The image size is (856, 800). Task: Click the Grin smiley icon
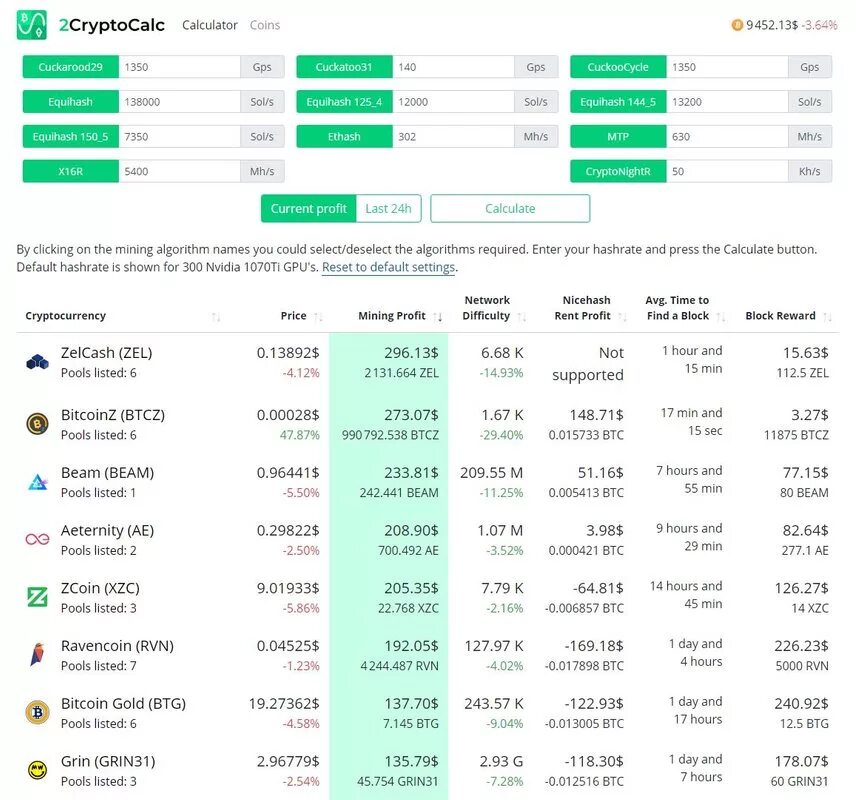click(37, 770)
